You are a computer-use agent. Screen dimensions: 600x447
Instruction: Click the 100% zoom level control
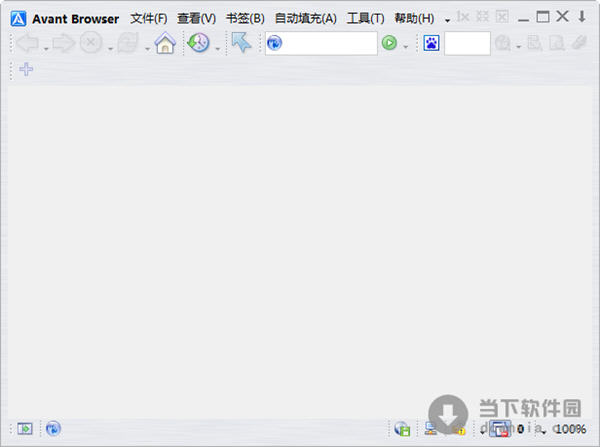coord(571,428)
